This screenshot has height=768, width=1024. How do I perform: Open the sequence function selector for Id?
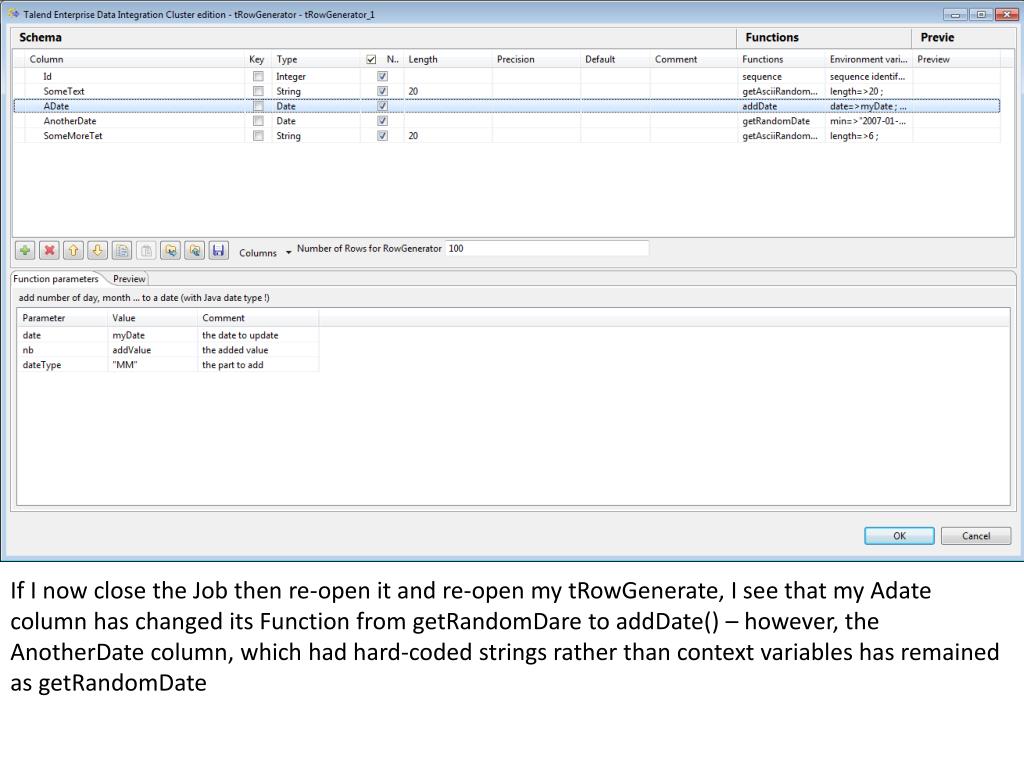[781, 76]
